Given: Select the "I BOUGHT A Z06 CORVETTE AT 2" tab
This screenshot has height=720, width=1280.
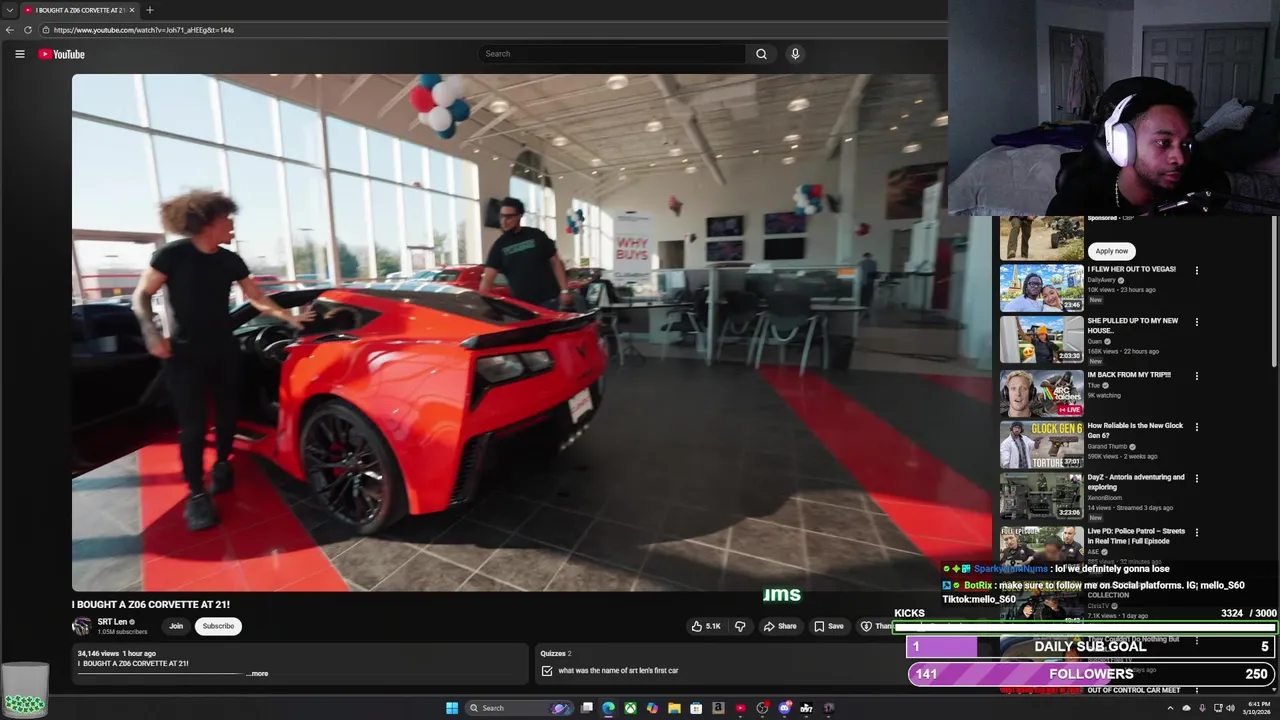Looking at the screenshot, I should (78, 10).
